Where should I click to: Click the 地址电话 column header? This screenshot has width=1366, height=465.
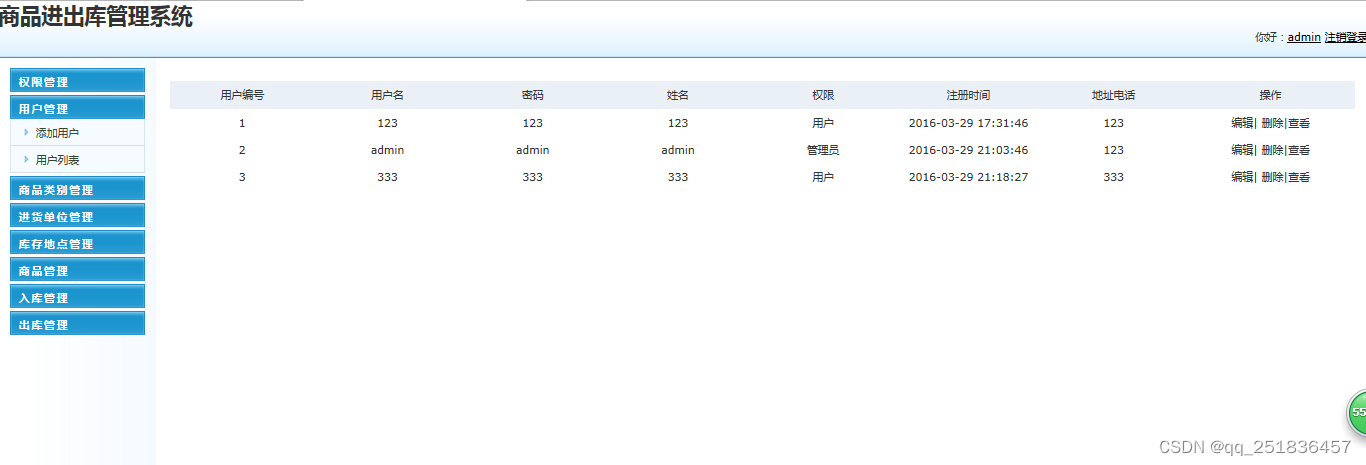1113,95
